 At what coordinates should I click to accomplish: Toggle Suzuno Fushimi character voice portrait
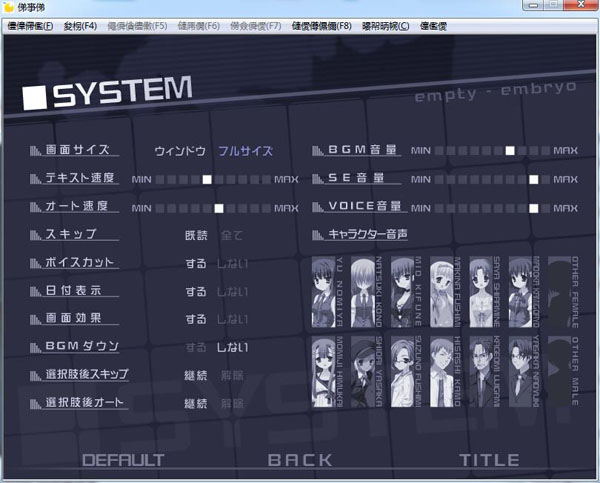coord(402,372)
